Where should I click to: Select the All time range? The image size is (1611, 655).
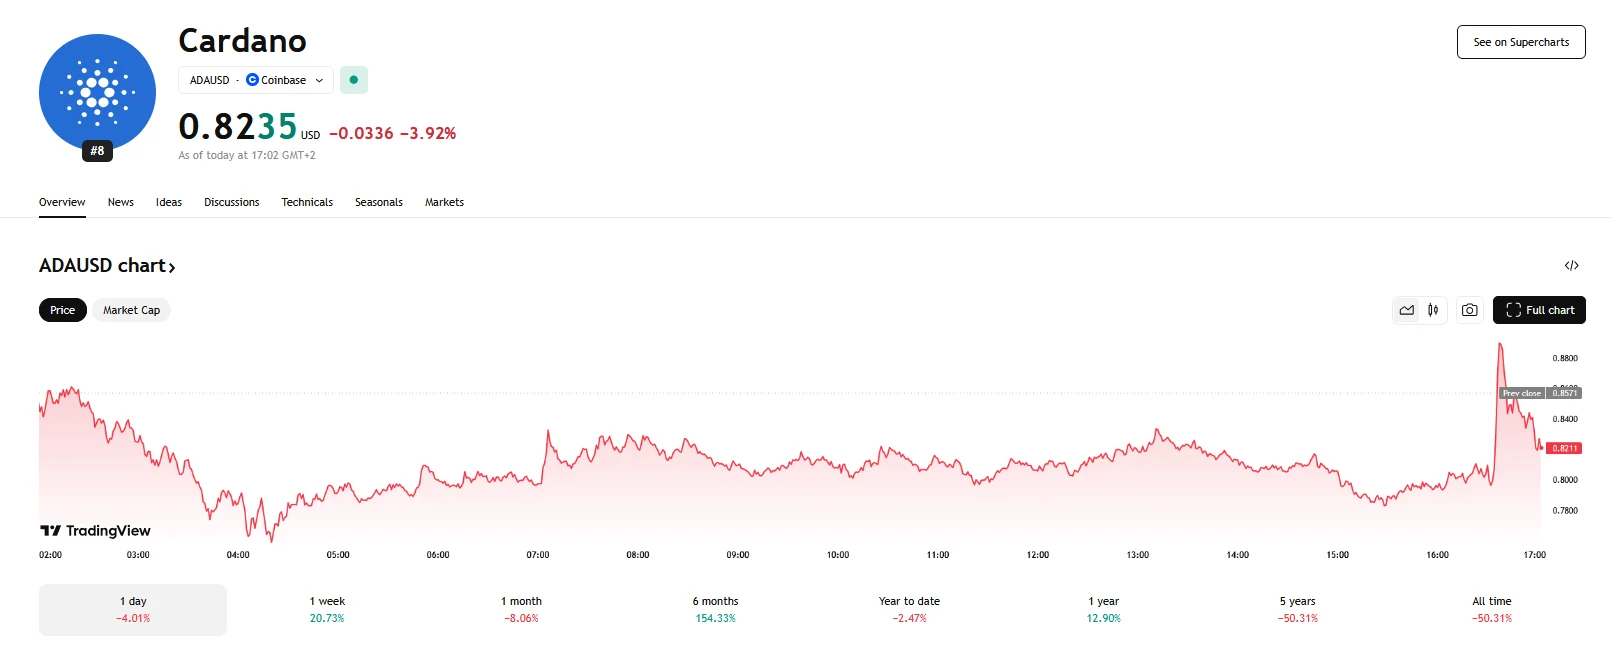(x=1491, y=609)
